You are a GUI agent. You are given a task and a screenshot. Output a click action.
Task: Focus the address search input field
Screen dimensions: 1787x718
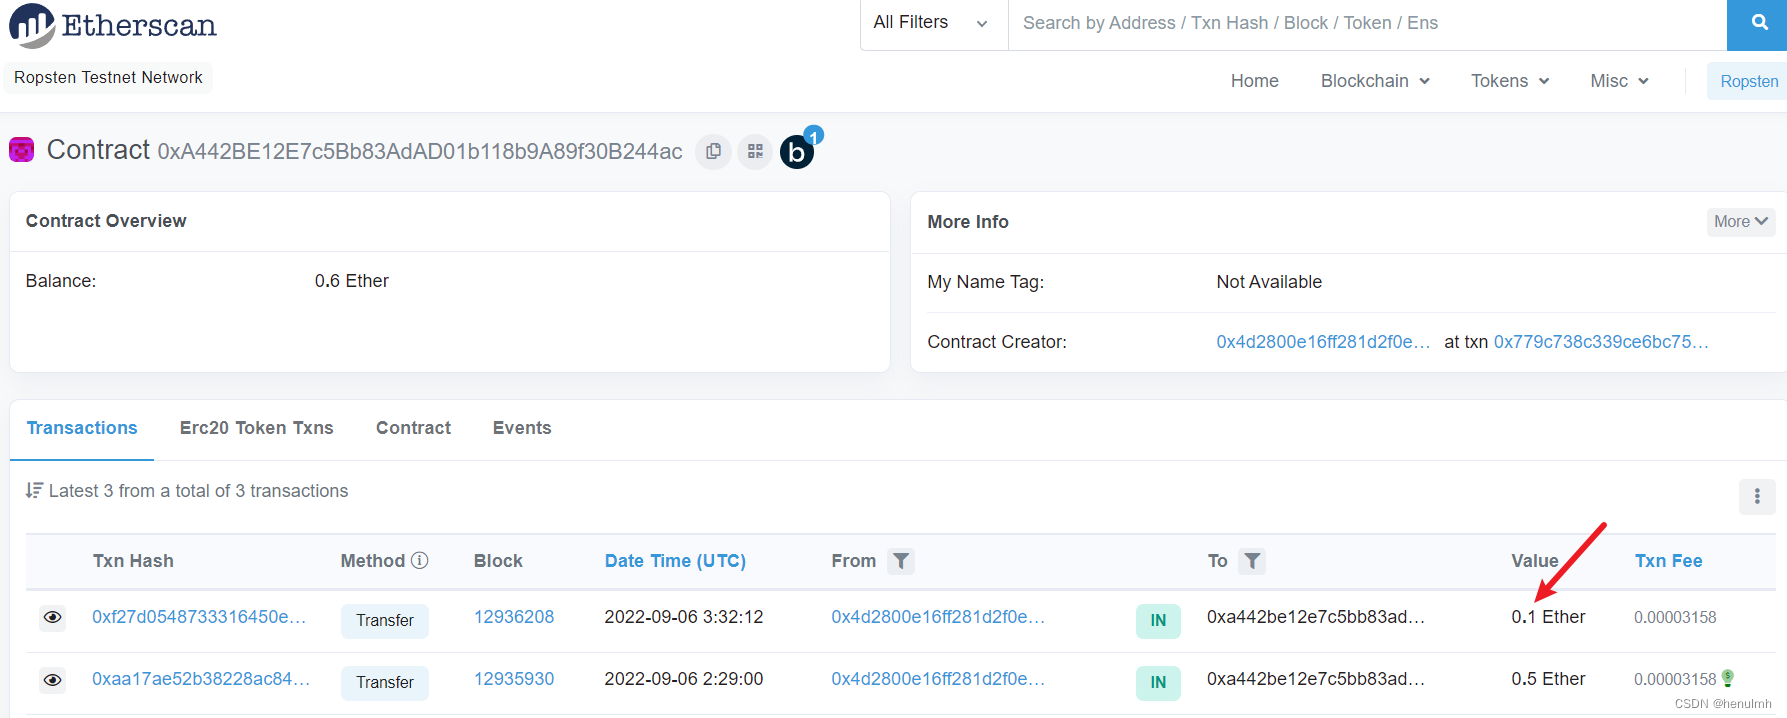1367,23
